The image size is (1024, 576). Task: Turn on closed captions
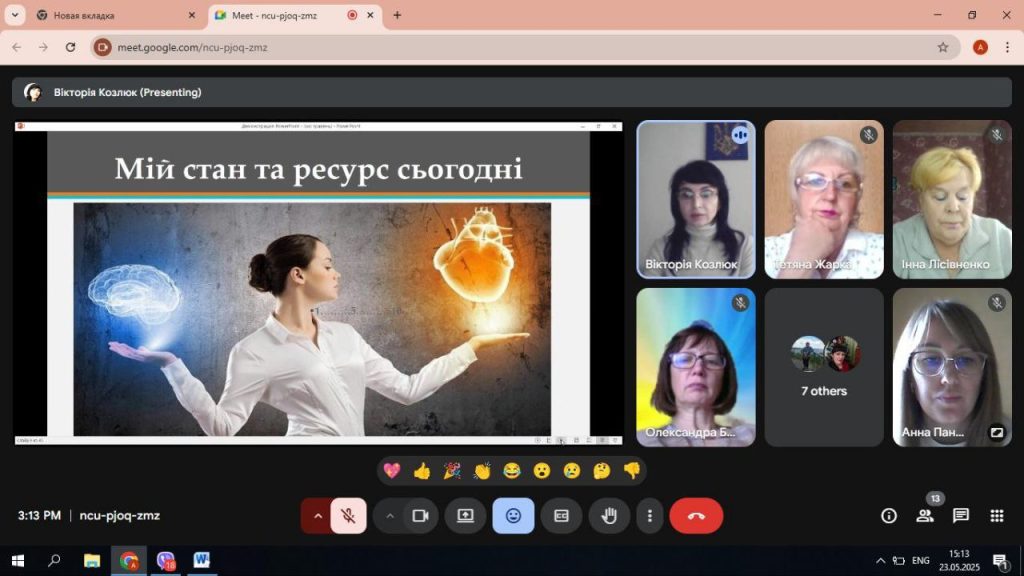[x=561, y=516]
